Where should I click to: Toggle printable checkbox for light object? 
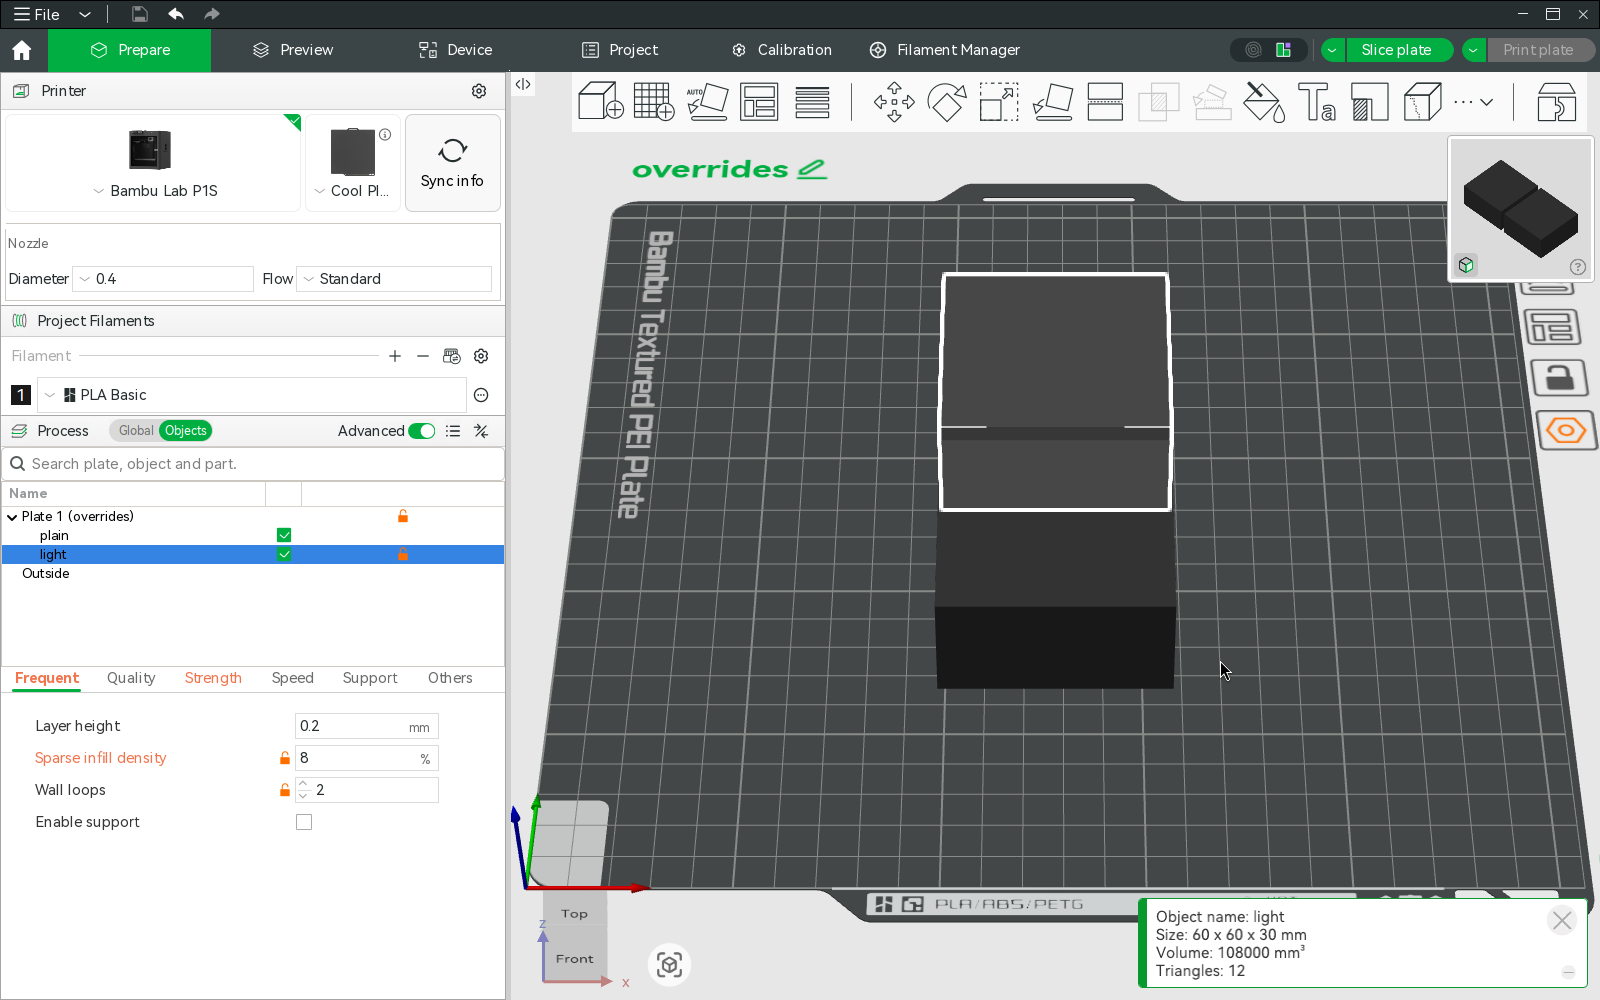284,554
